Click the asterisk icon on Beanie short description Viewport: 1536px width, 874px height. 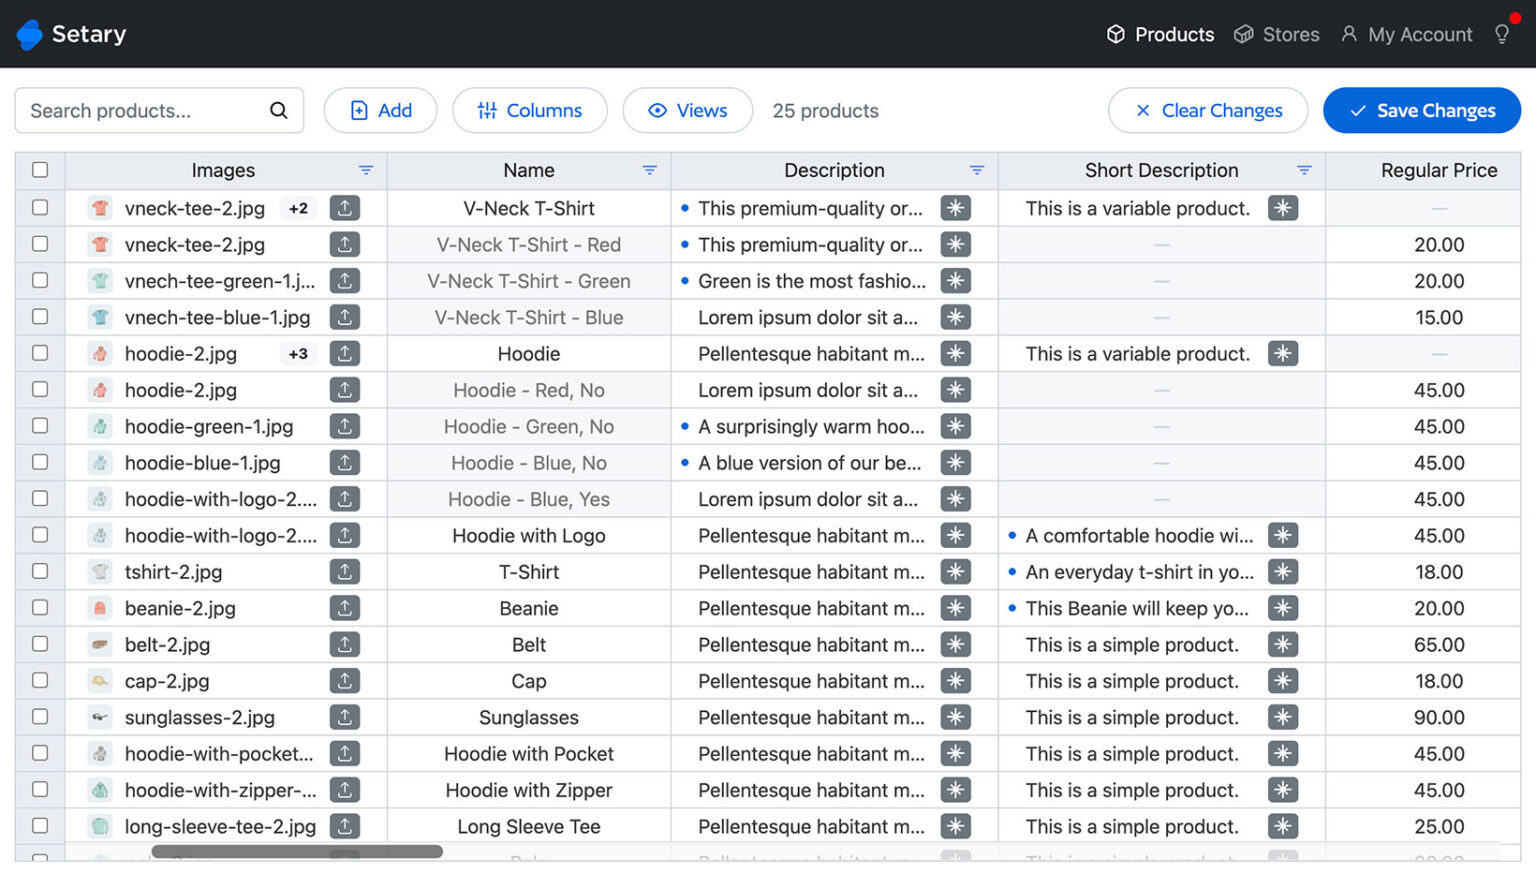point(1283,608)
